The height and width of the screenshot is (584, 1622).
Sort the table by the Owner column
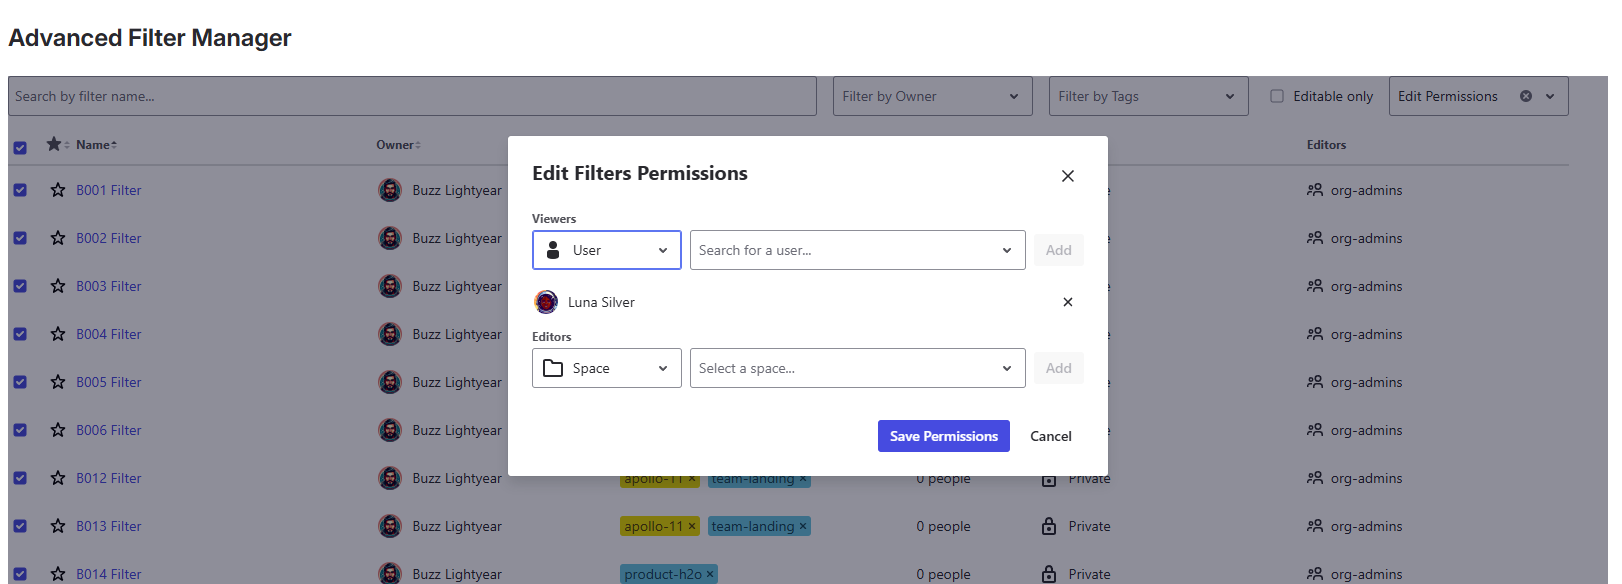[x=397, y=144]
